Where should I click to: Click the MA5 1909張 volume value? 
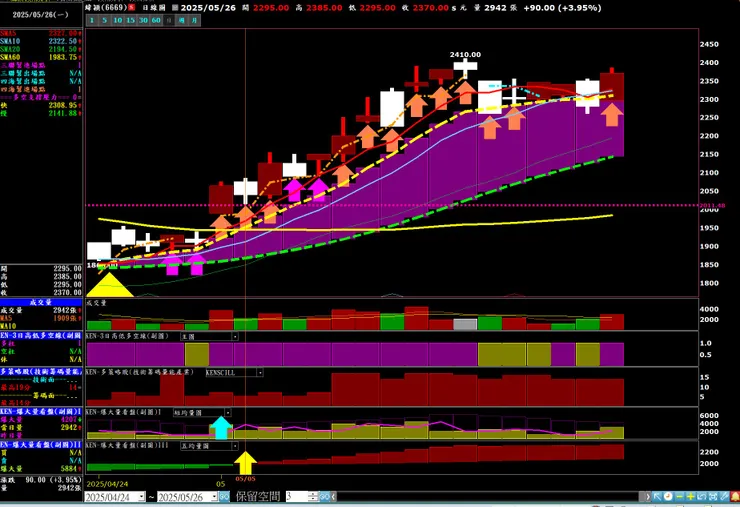pos(63,318)
